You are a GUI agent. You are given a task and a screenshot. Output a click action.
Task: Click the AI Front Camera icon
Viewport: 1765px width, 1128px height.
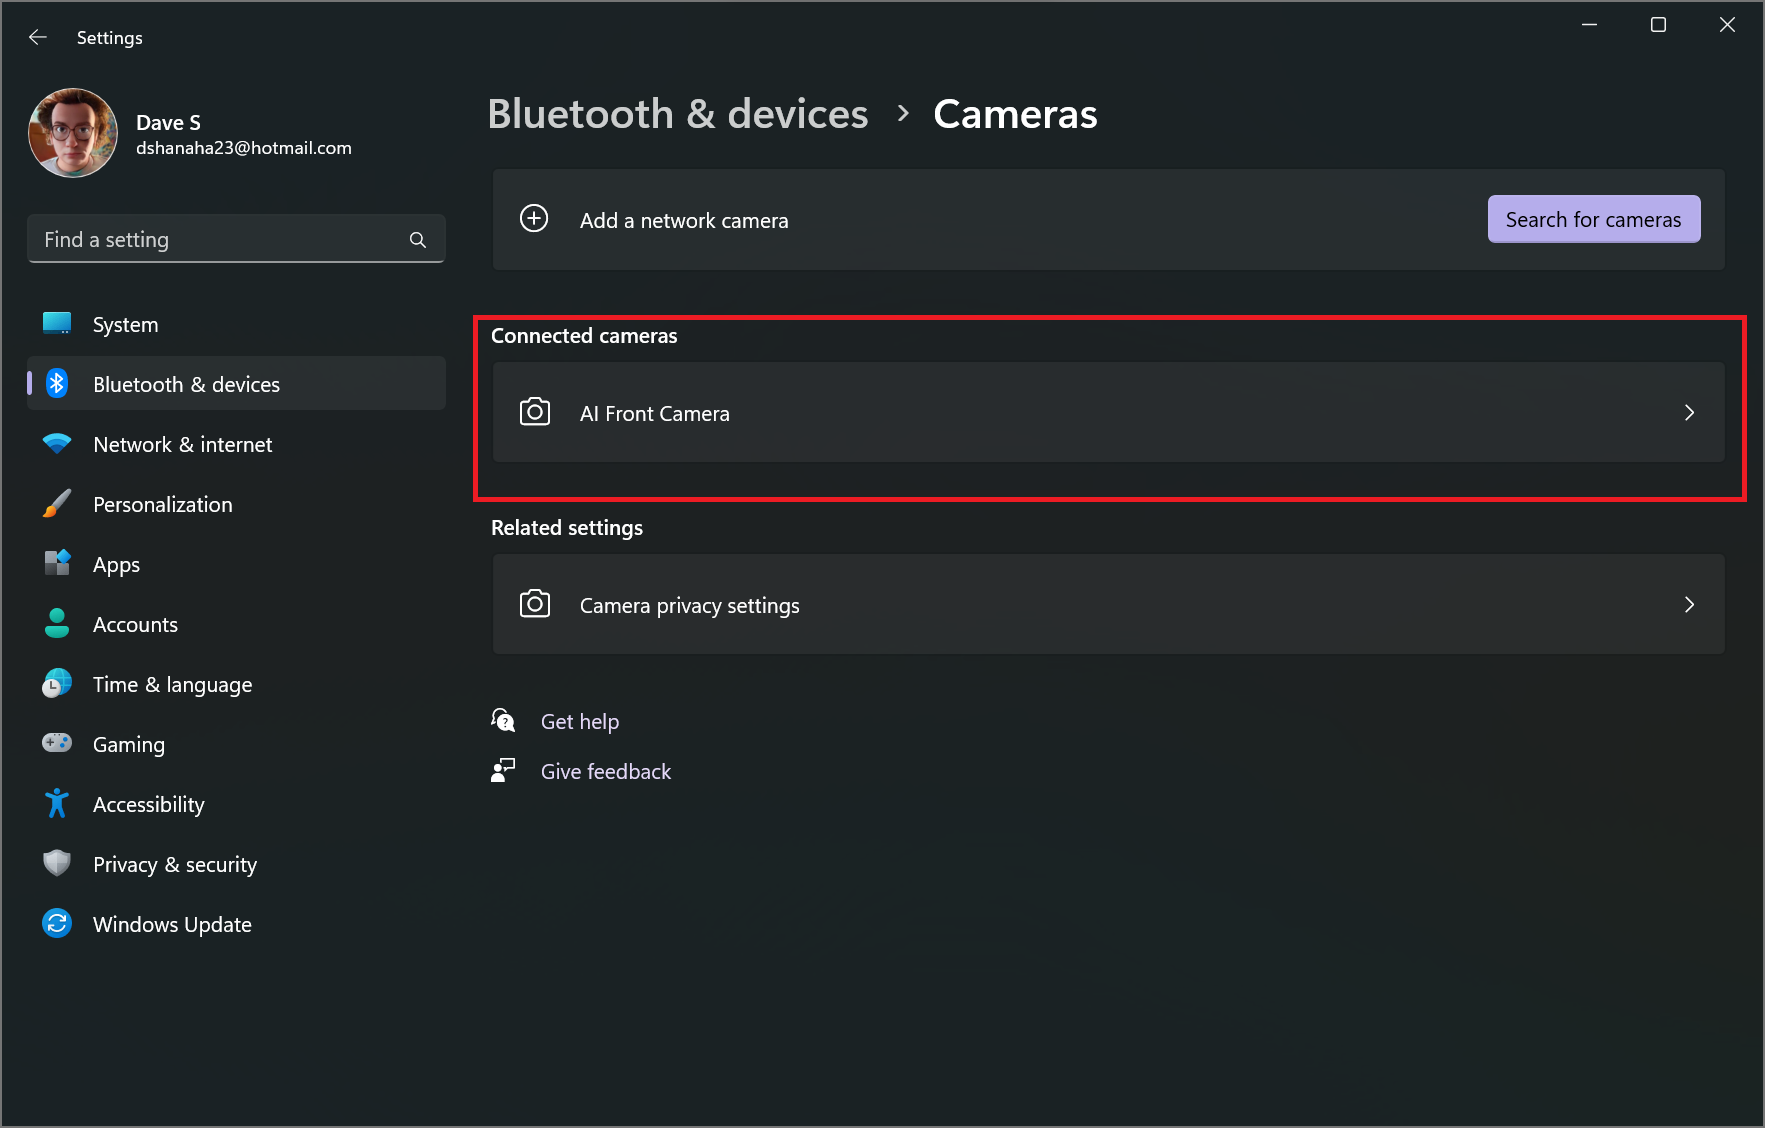(535, 412)
